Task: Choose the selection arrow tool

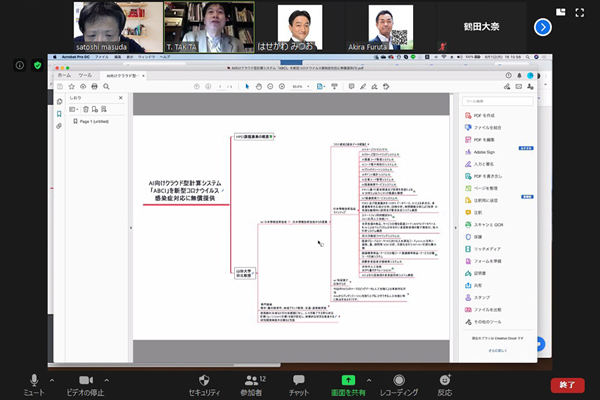Action: coord(247,87)
